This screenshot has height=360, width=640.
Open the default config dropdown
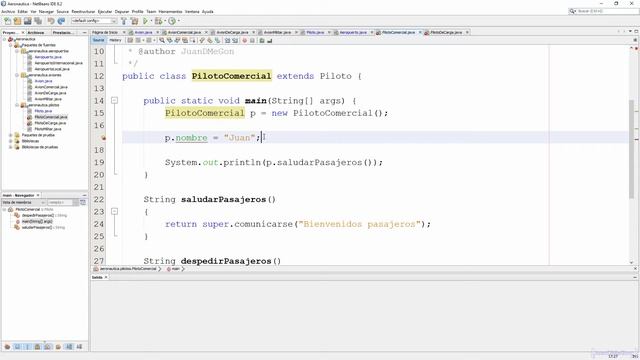94,21
